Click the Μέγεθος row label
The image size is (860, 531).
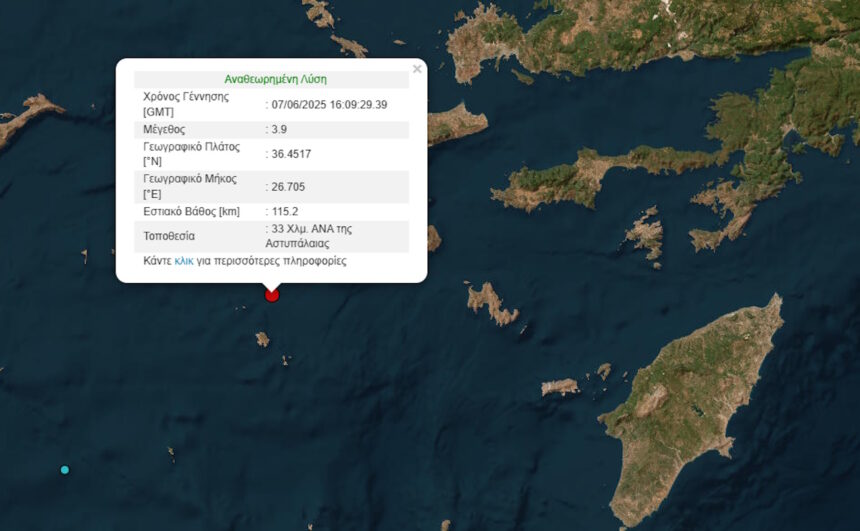pyautogui.click(x=164, y=129)
